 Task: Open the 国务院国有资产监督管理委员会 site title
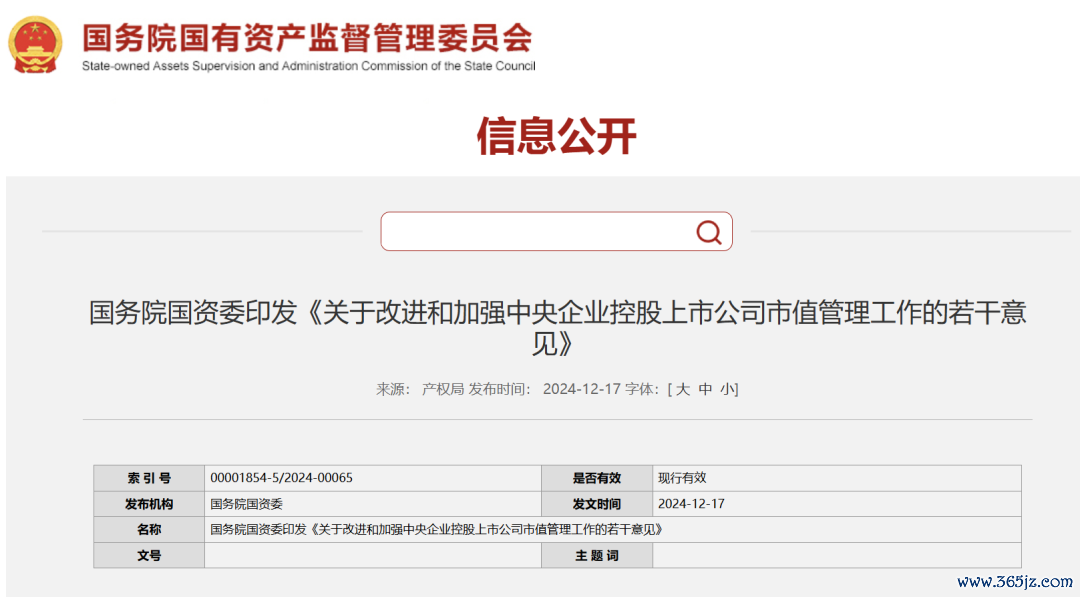(x=307, y=37)
